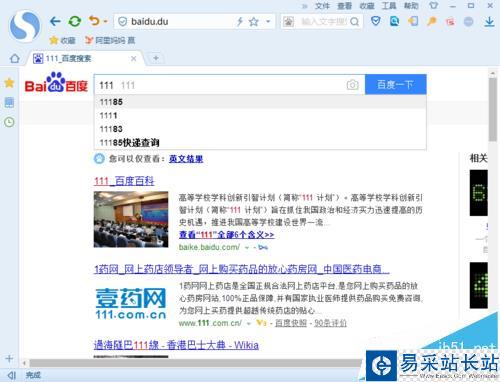Screen dimensions: 500x382
Task: Click the lightning speed mode icon
Action: pyautogui.click(x=239, y=22)
